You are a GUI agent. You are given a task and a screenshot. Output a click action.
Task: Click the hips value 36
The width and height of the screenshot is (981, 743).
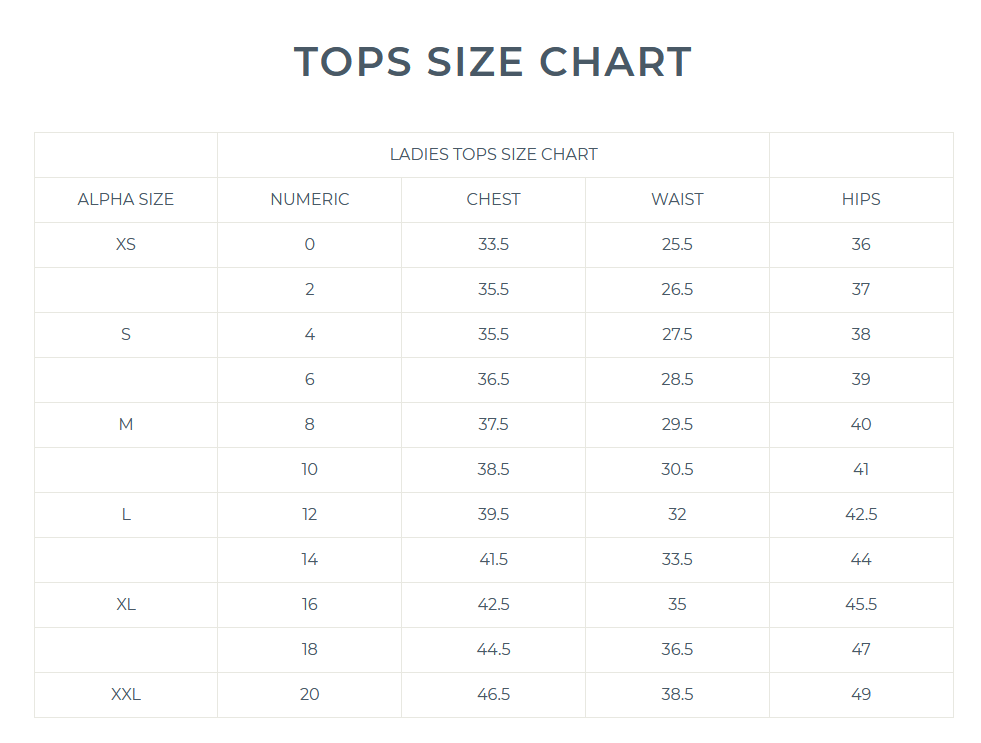861,244
